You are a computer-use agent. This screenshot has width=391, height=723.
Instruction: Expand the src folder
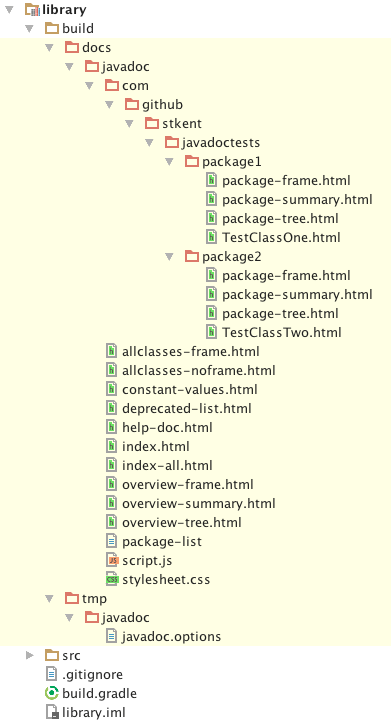click(30, 655)
